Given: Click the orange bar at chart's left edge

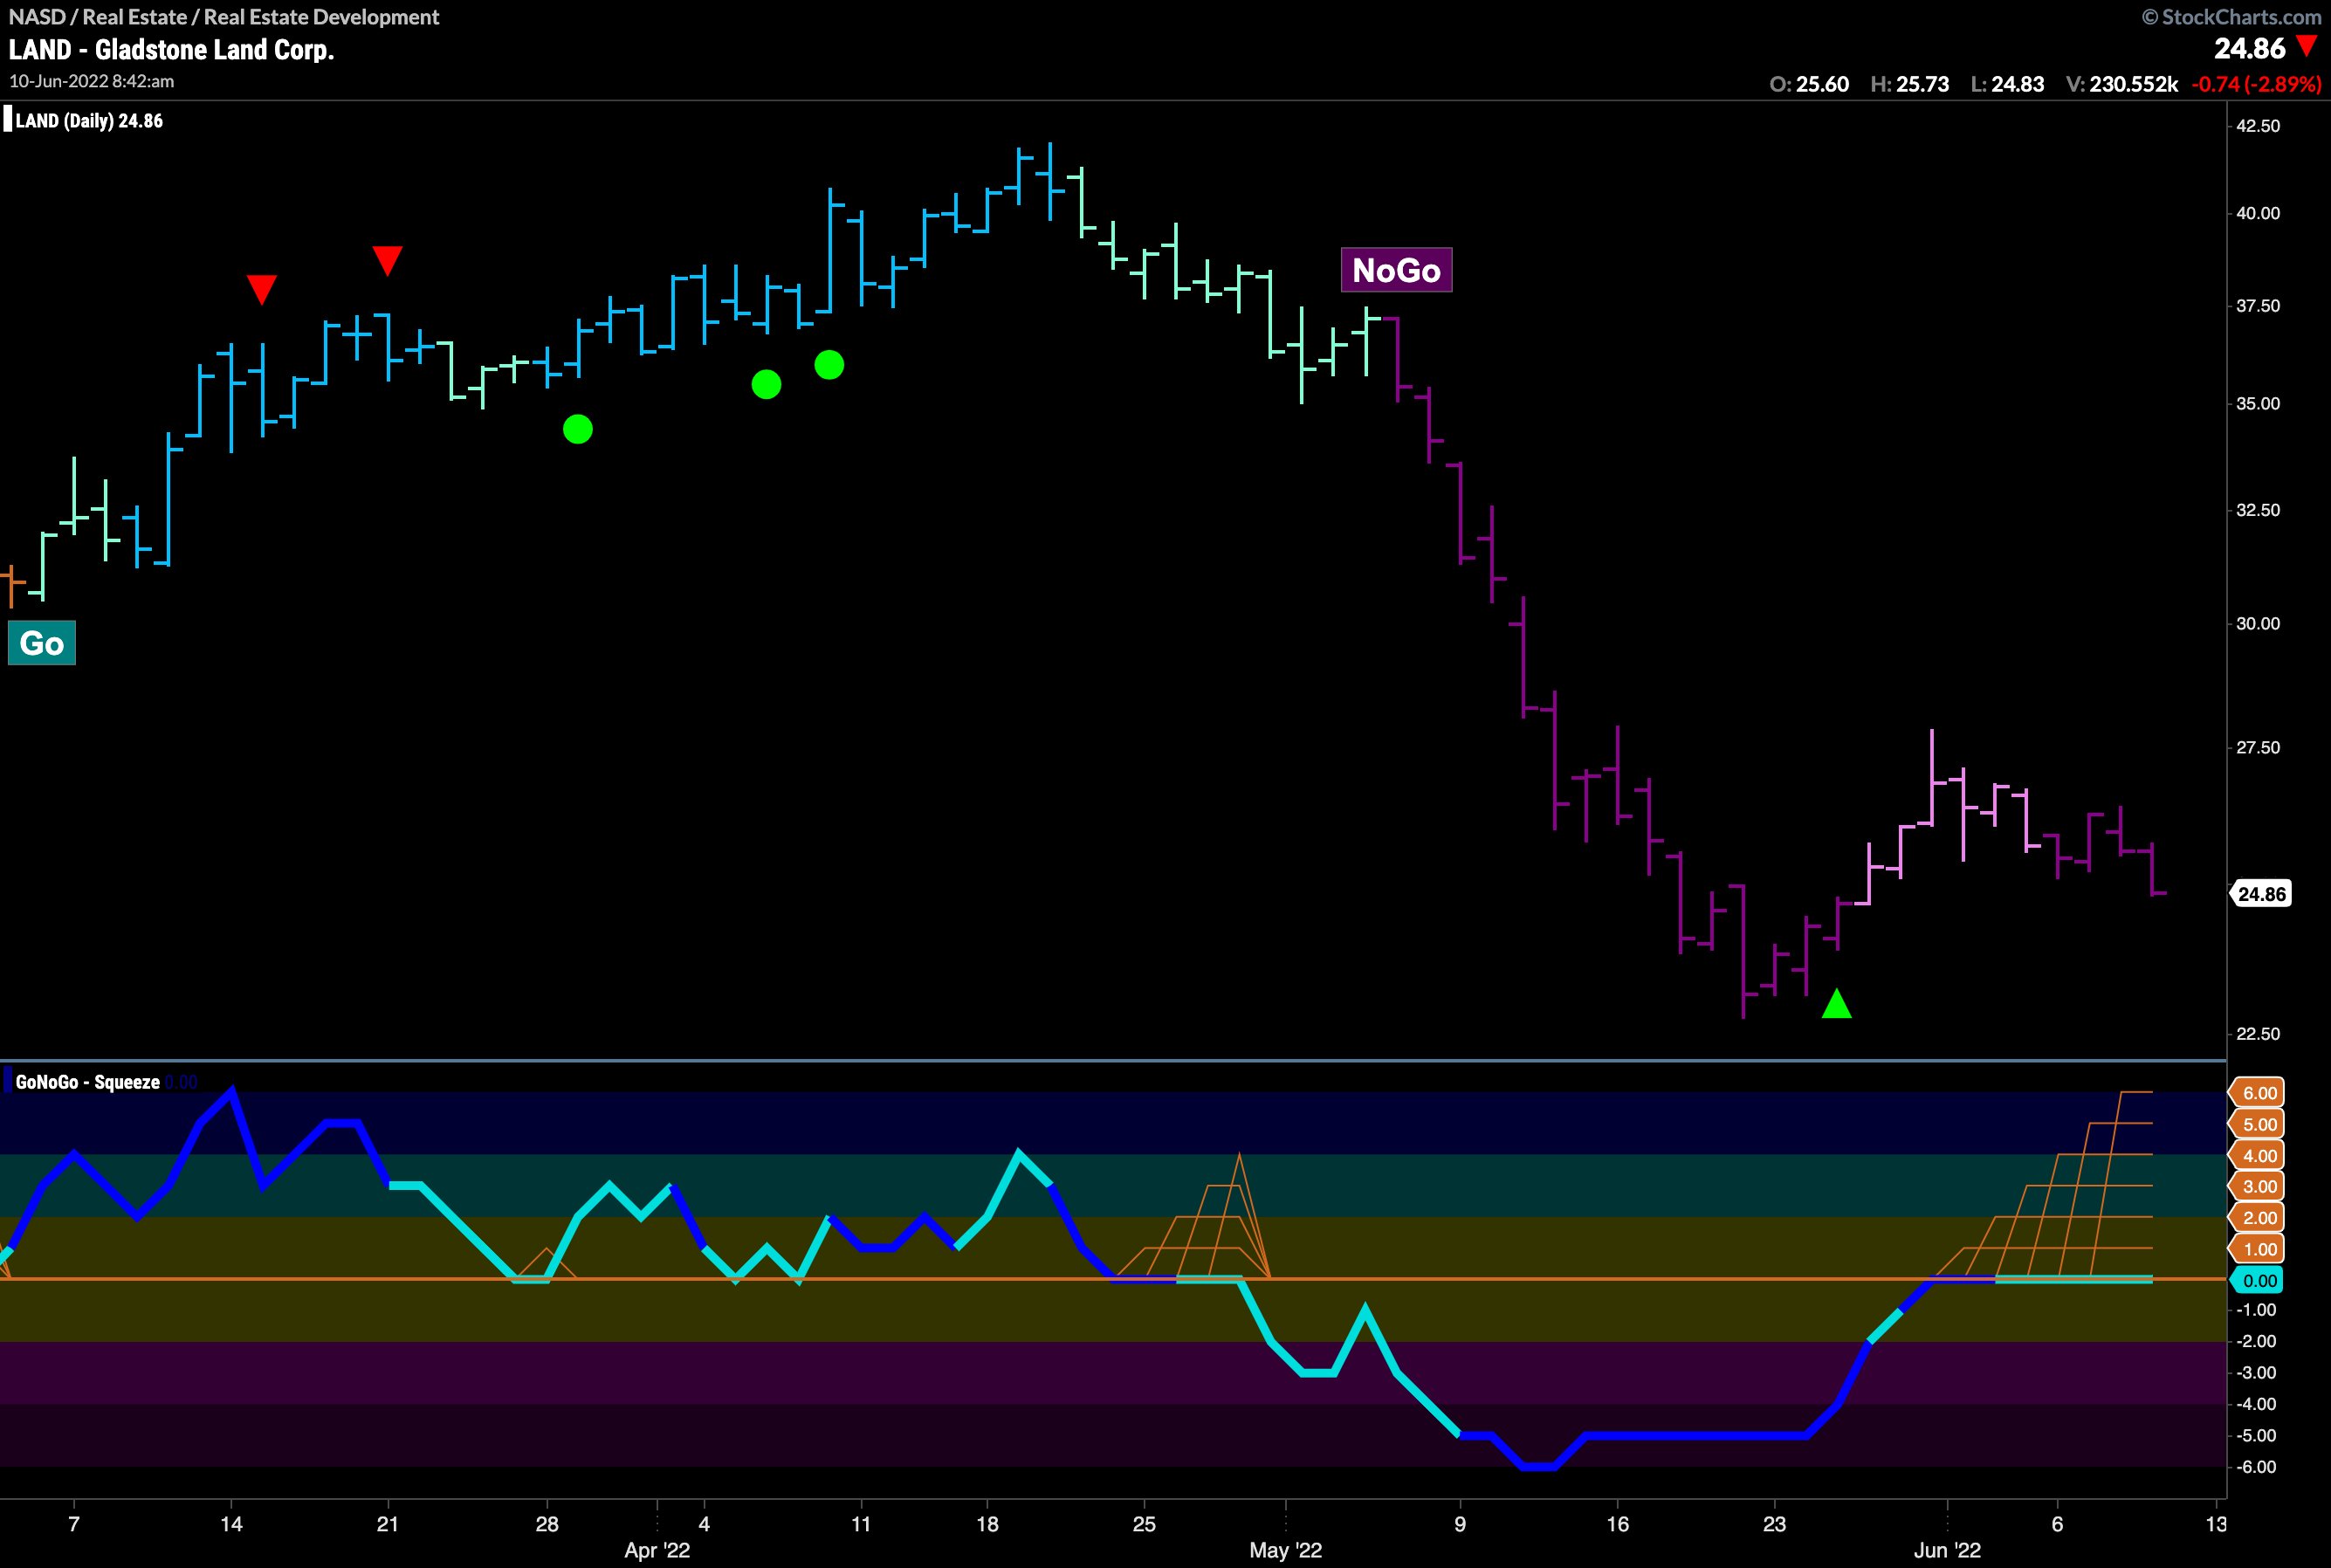Looking at the screenshot, I should (x=11, y=586).
